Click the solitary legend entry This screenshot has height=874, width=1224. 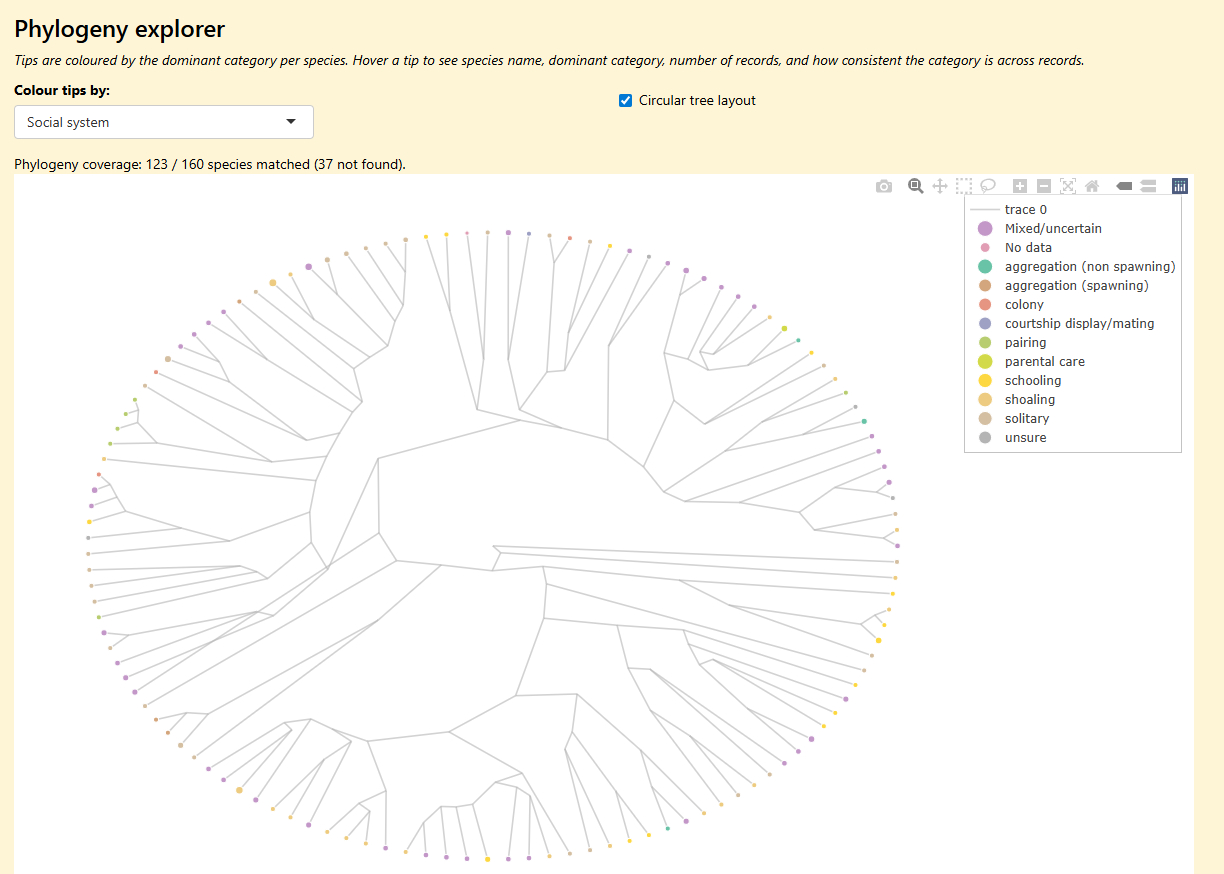pyautogui.click(x=1026, y=419)
